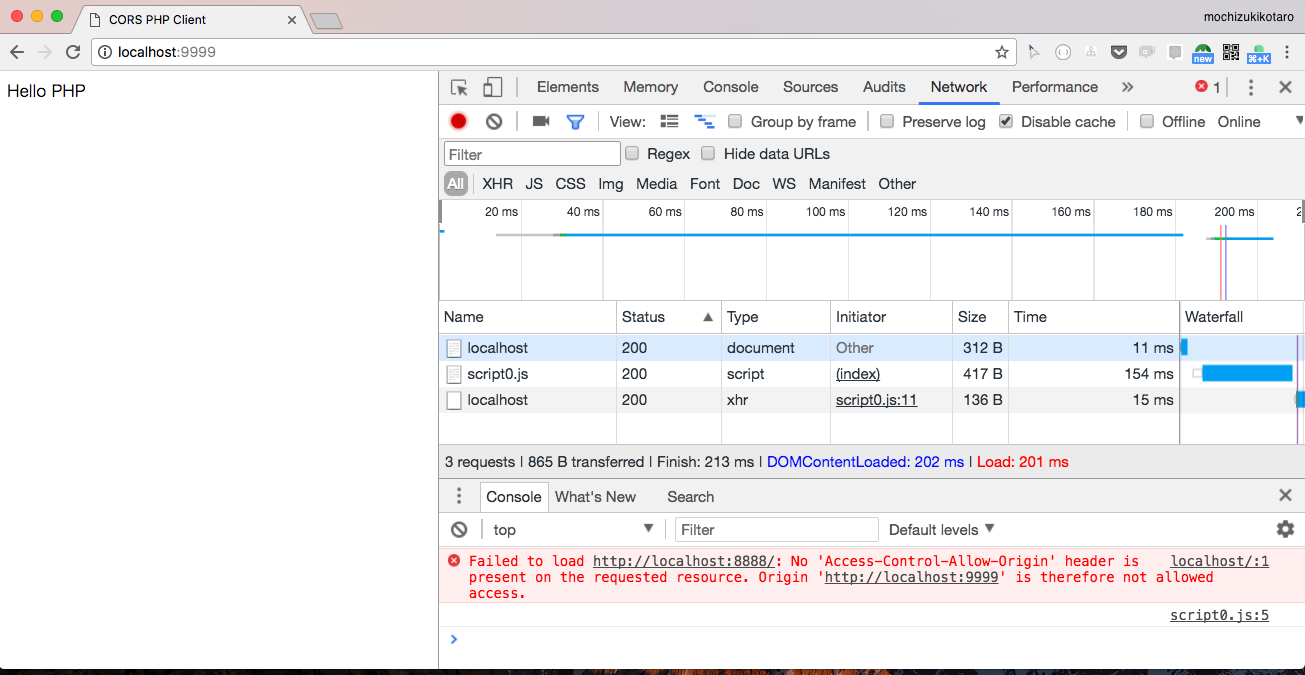
Task: Click inside the network Filter input field
Action: [x=531, y=153]
